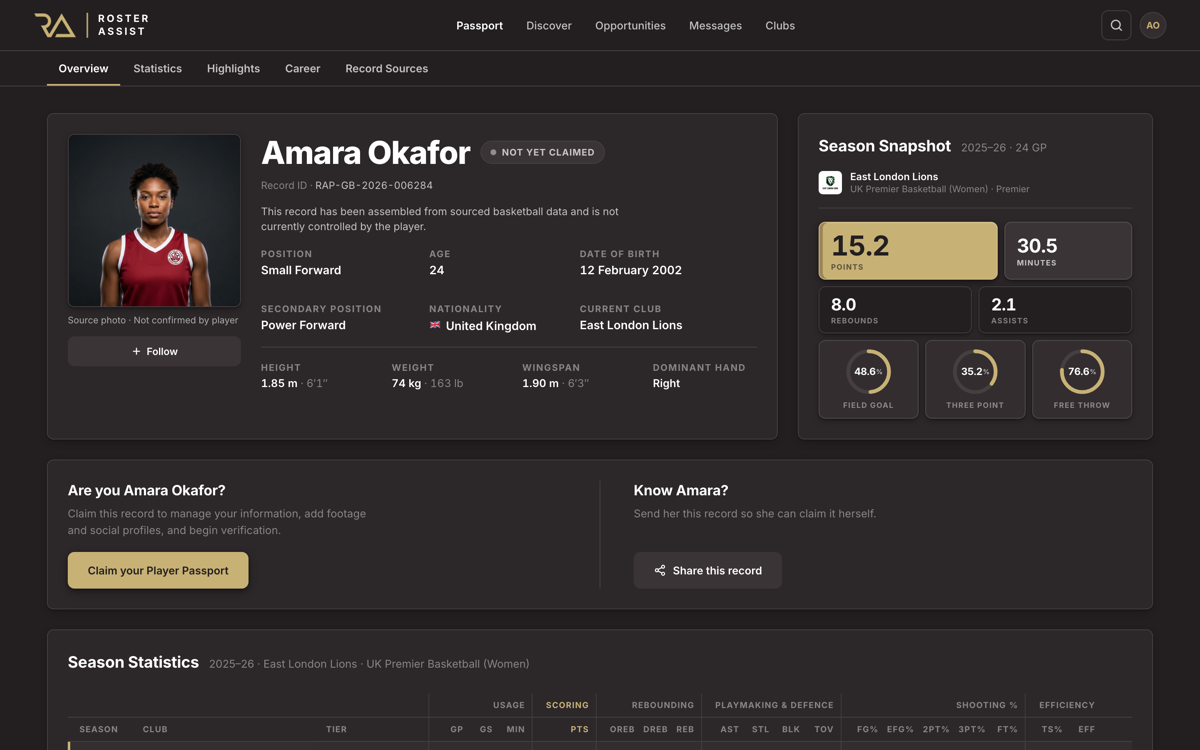
Task: Open Opportunities in the top navigation
Action: [x=630, y=25]
